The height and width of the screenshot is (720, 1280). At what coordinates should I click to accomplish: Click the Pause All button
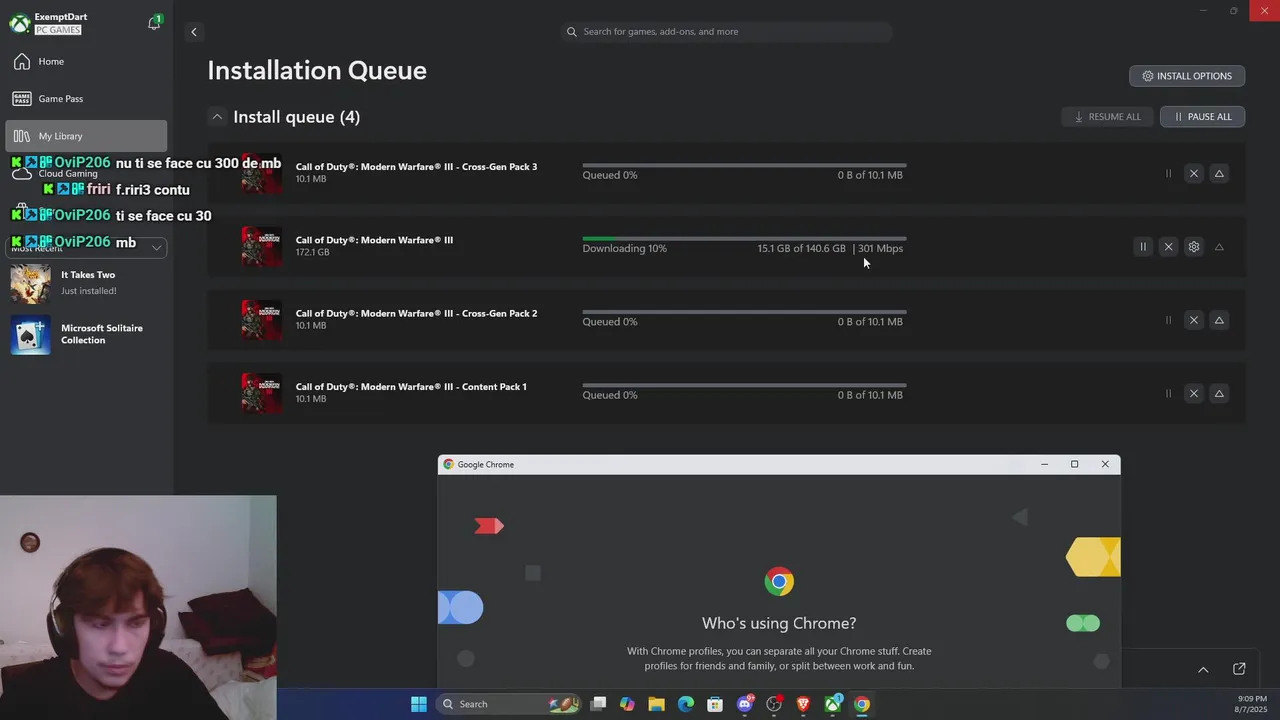pyautogui.click(x=1202, y=117)
